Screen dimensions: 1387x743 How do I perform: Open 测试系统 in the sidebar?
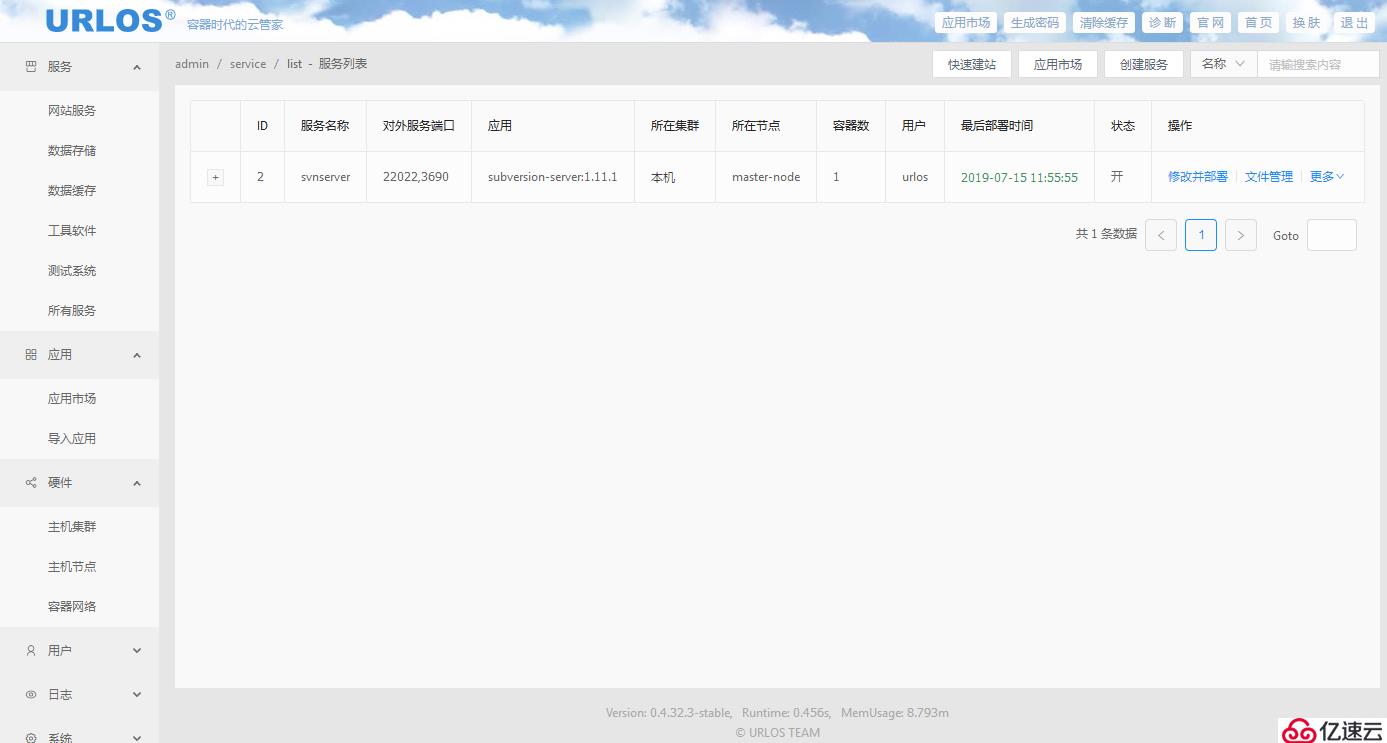(72, 271)
